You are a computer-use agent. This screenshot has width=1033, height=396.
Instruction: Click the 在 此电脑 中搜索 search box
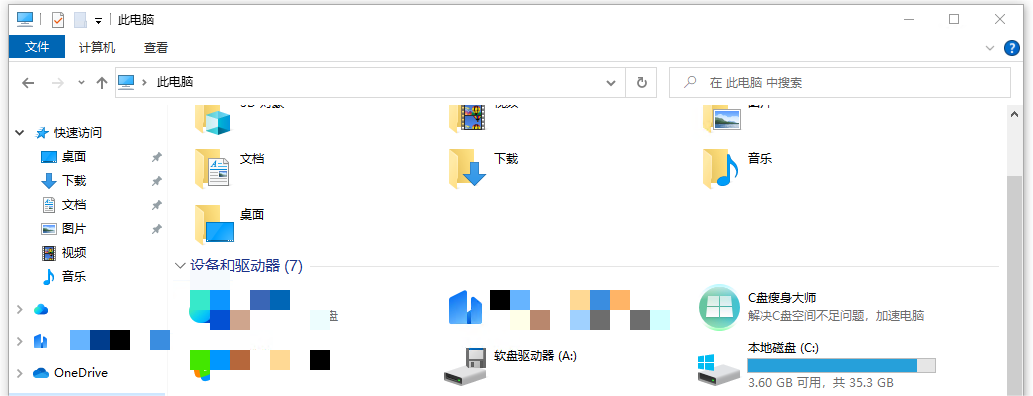[x=839, y=83]
